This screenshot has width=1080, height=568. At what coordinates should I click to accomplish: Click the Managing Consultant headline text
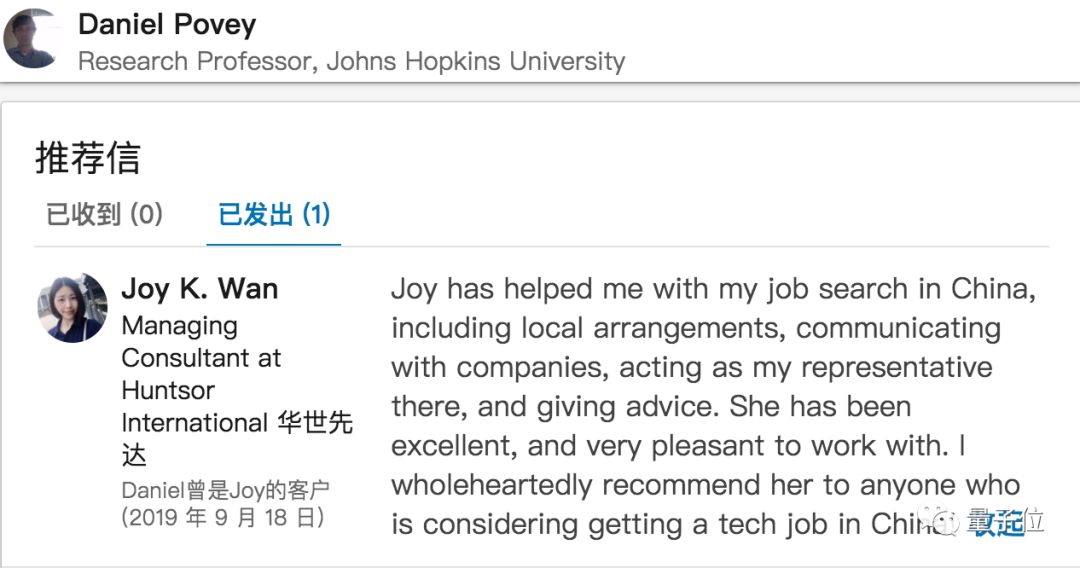tap(201, 341)
